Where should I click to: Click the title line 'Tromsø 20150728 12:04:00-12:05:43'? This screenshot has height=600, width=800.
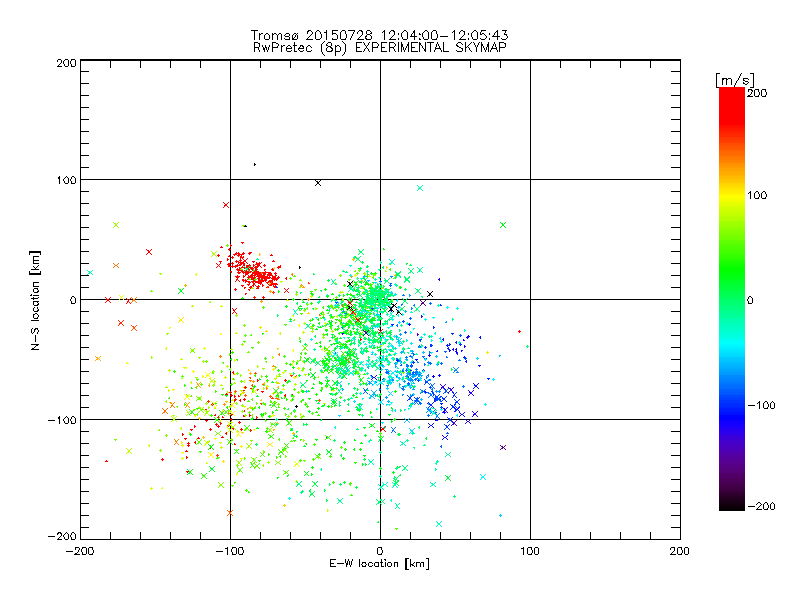[x=379, y=35]
